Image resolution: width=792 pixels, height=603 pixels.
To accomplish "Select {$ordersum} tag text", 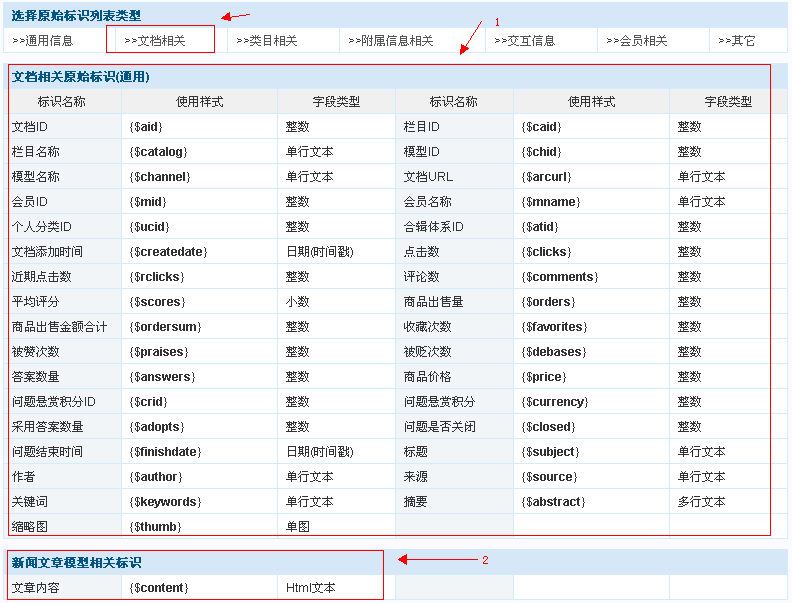I will click(166, 327).
